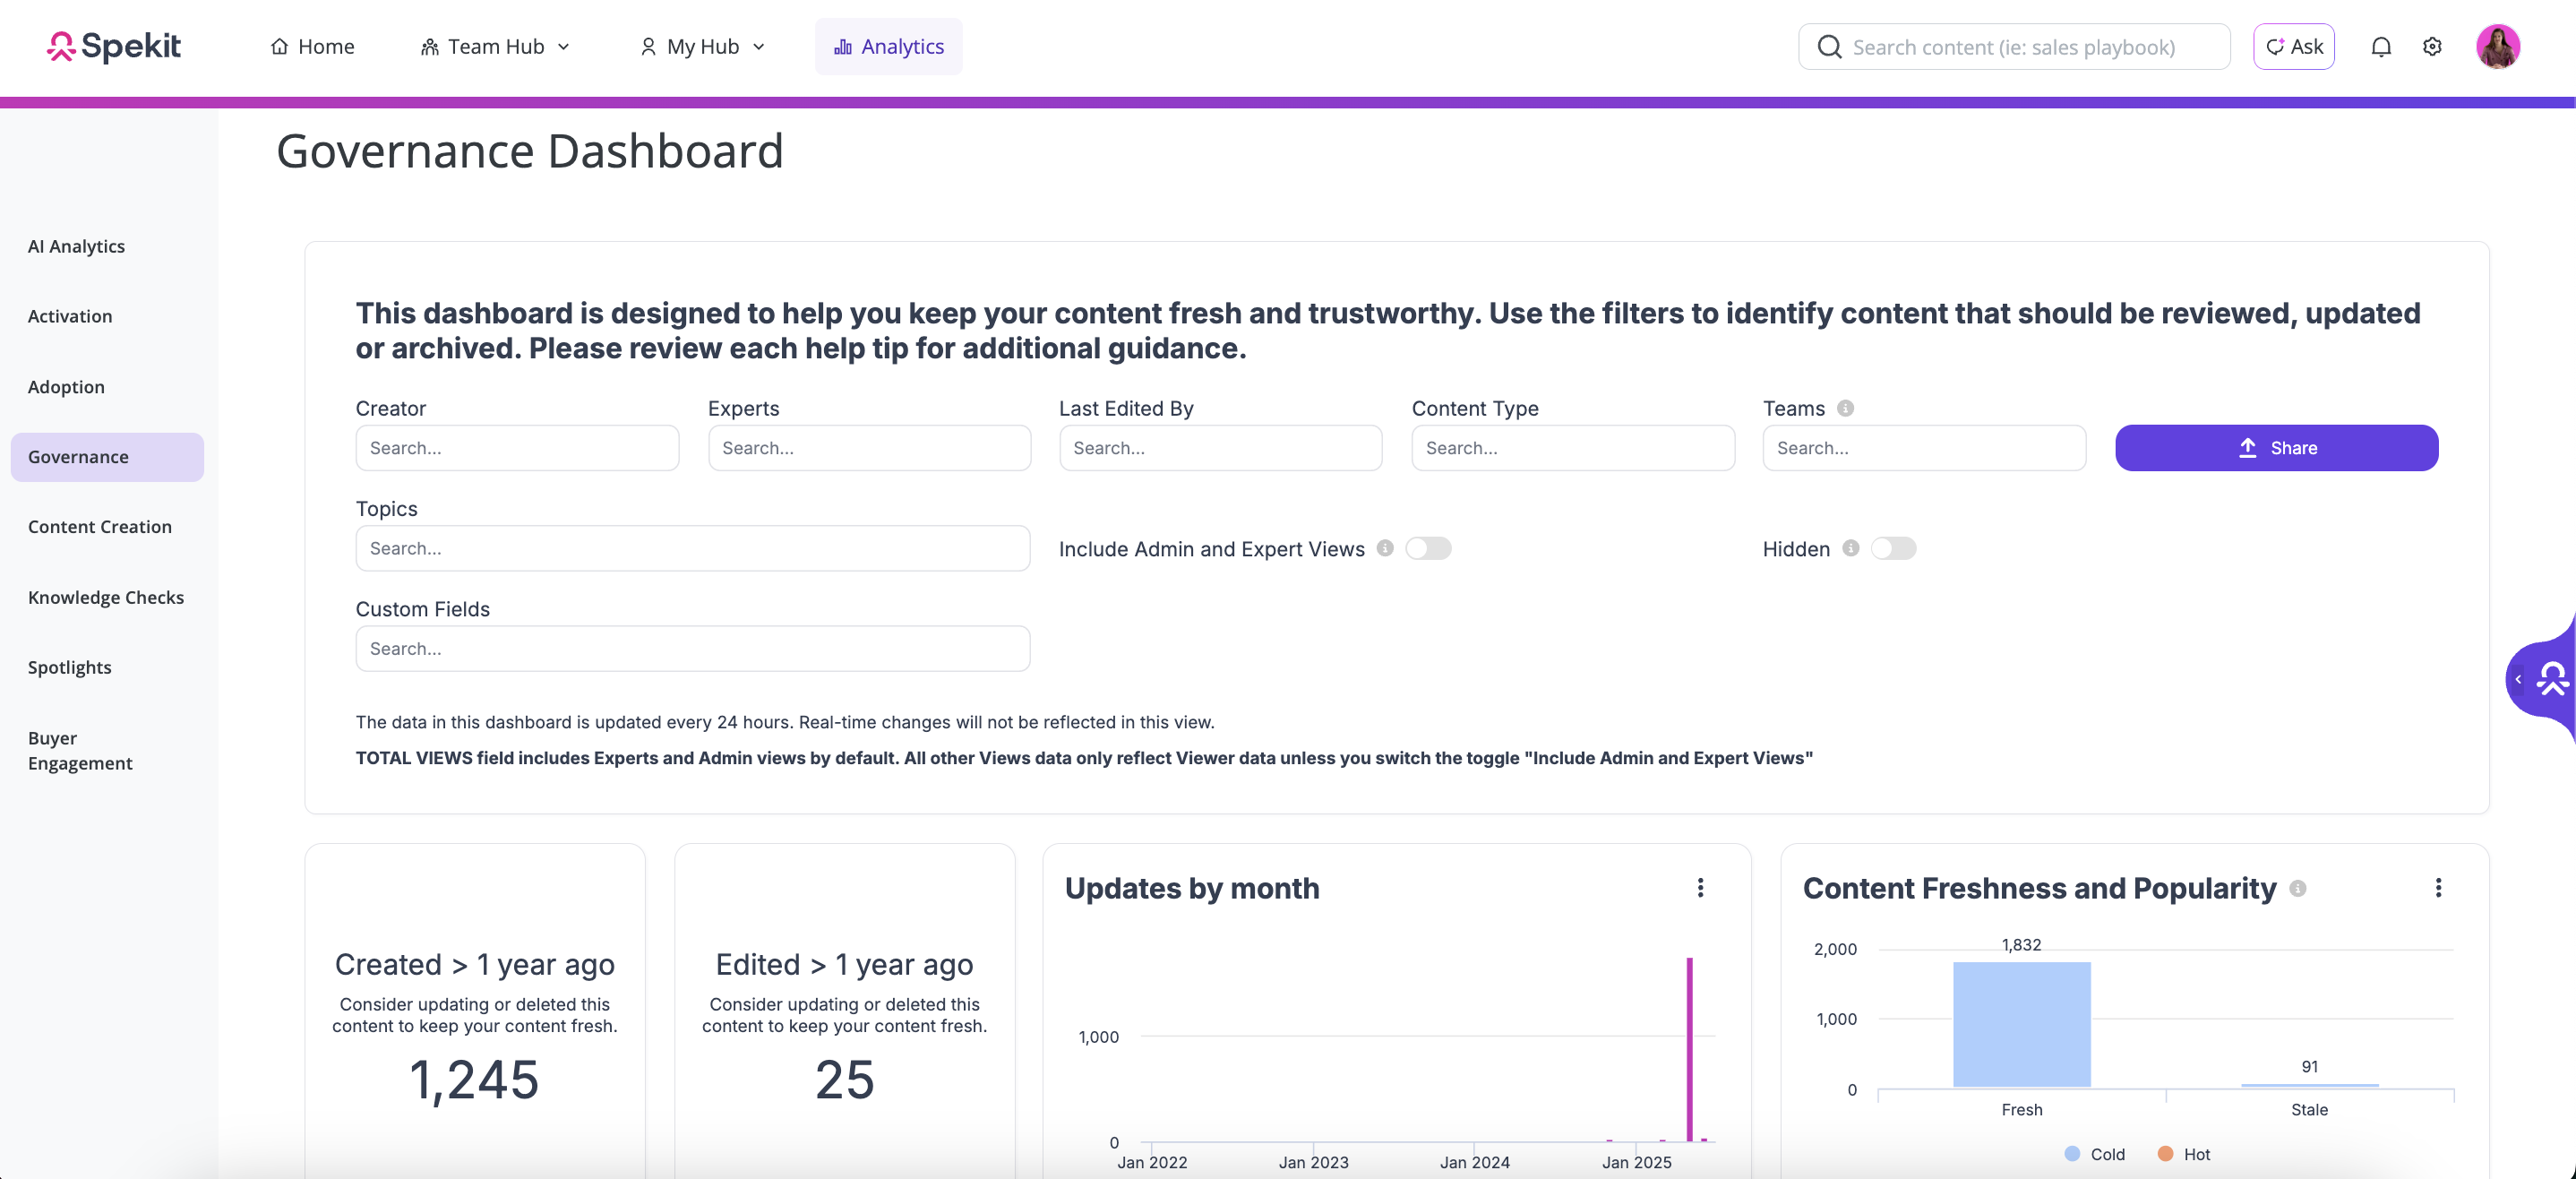Click the user profile avatar
2576x1179 pixels.
(2497, 47)
